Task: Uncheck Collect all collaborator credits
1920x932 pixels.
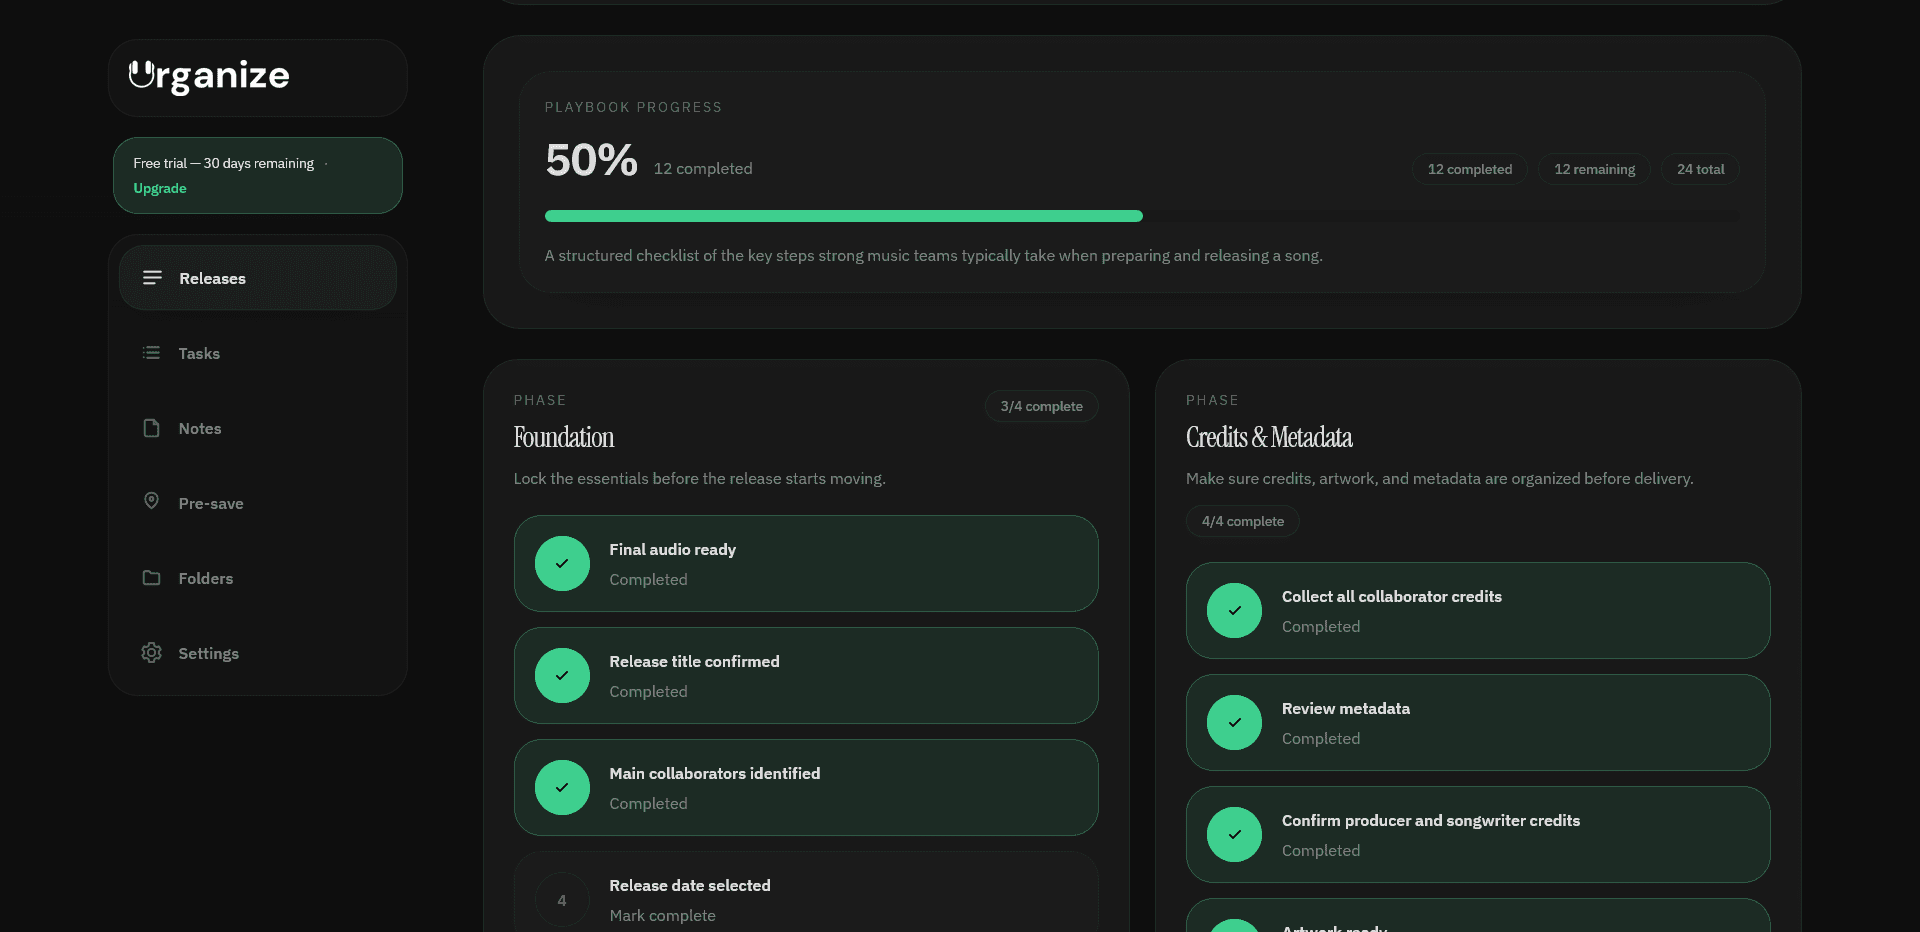Action: 1234,611
